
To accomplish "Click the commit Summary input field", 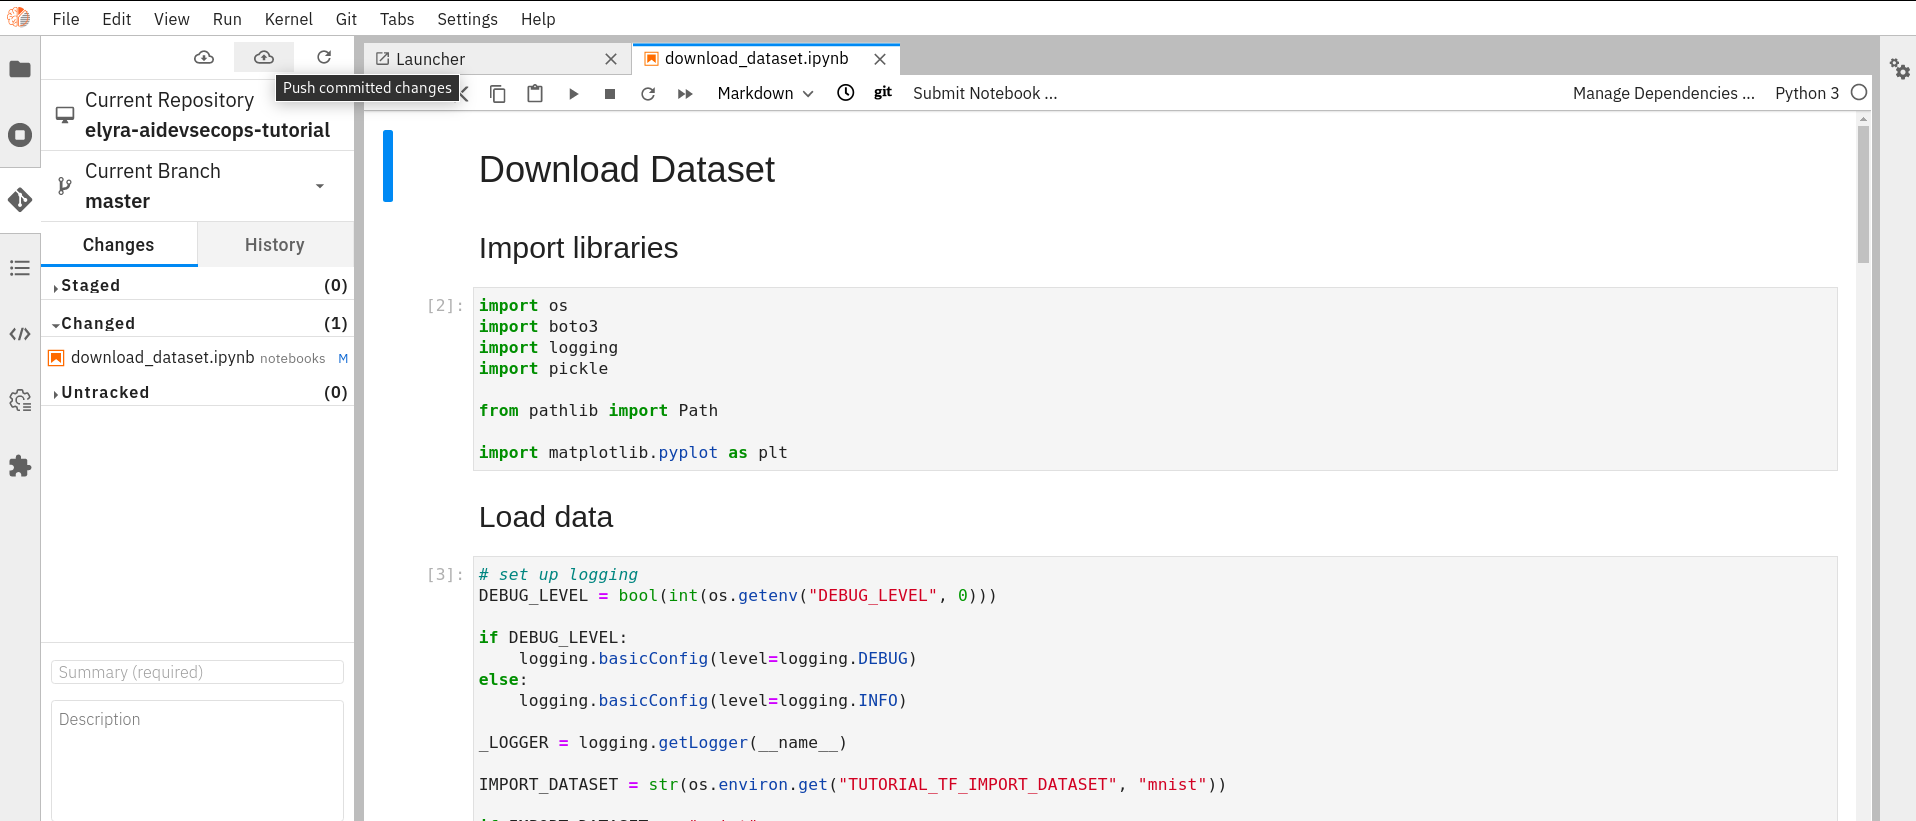I will click(x=197, y=672).
